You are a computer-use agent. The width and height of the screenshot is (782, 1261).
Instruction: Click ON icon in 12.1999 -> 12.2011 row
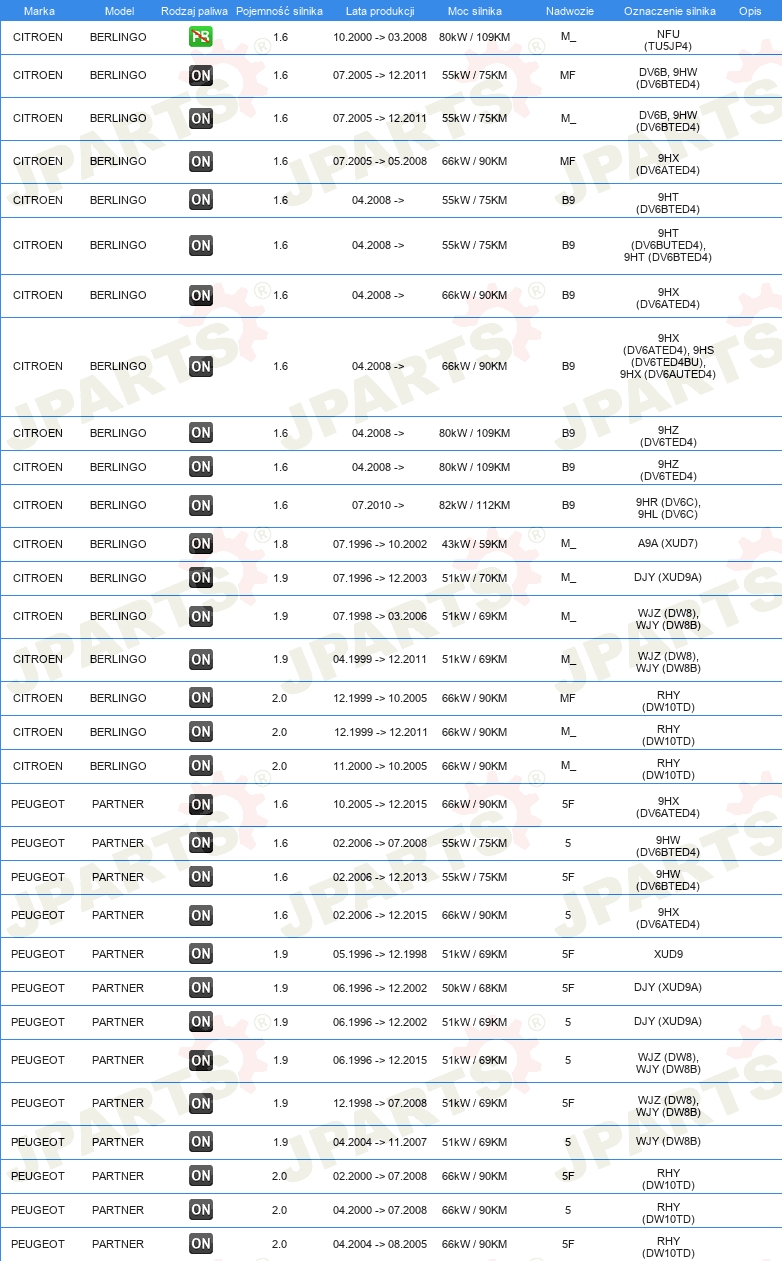coord(201,732)
